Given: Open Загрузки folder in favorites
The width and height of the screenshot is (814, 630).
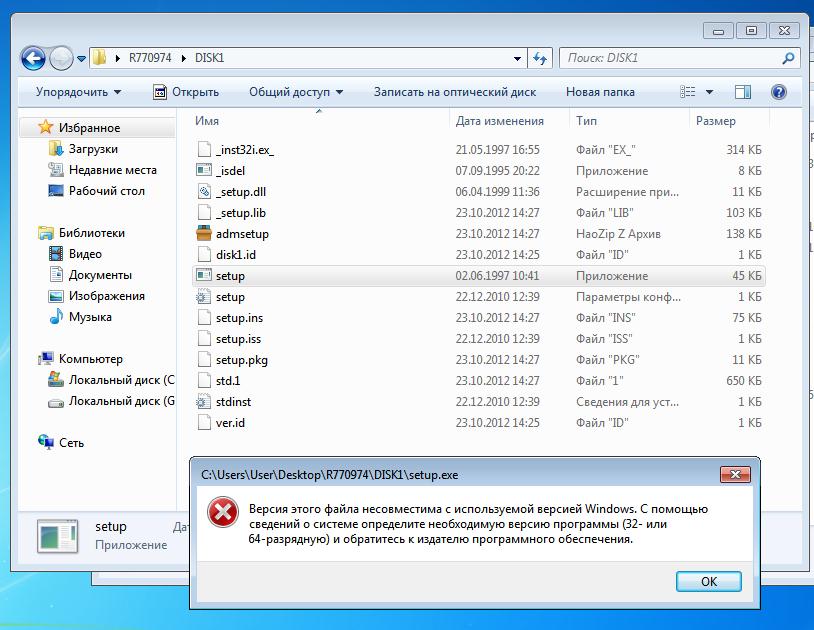Looking at the screenshot, I should coord(93,149).
